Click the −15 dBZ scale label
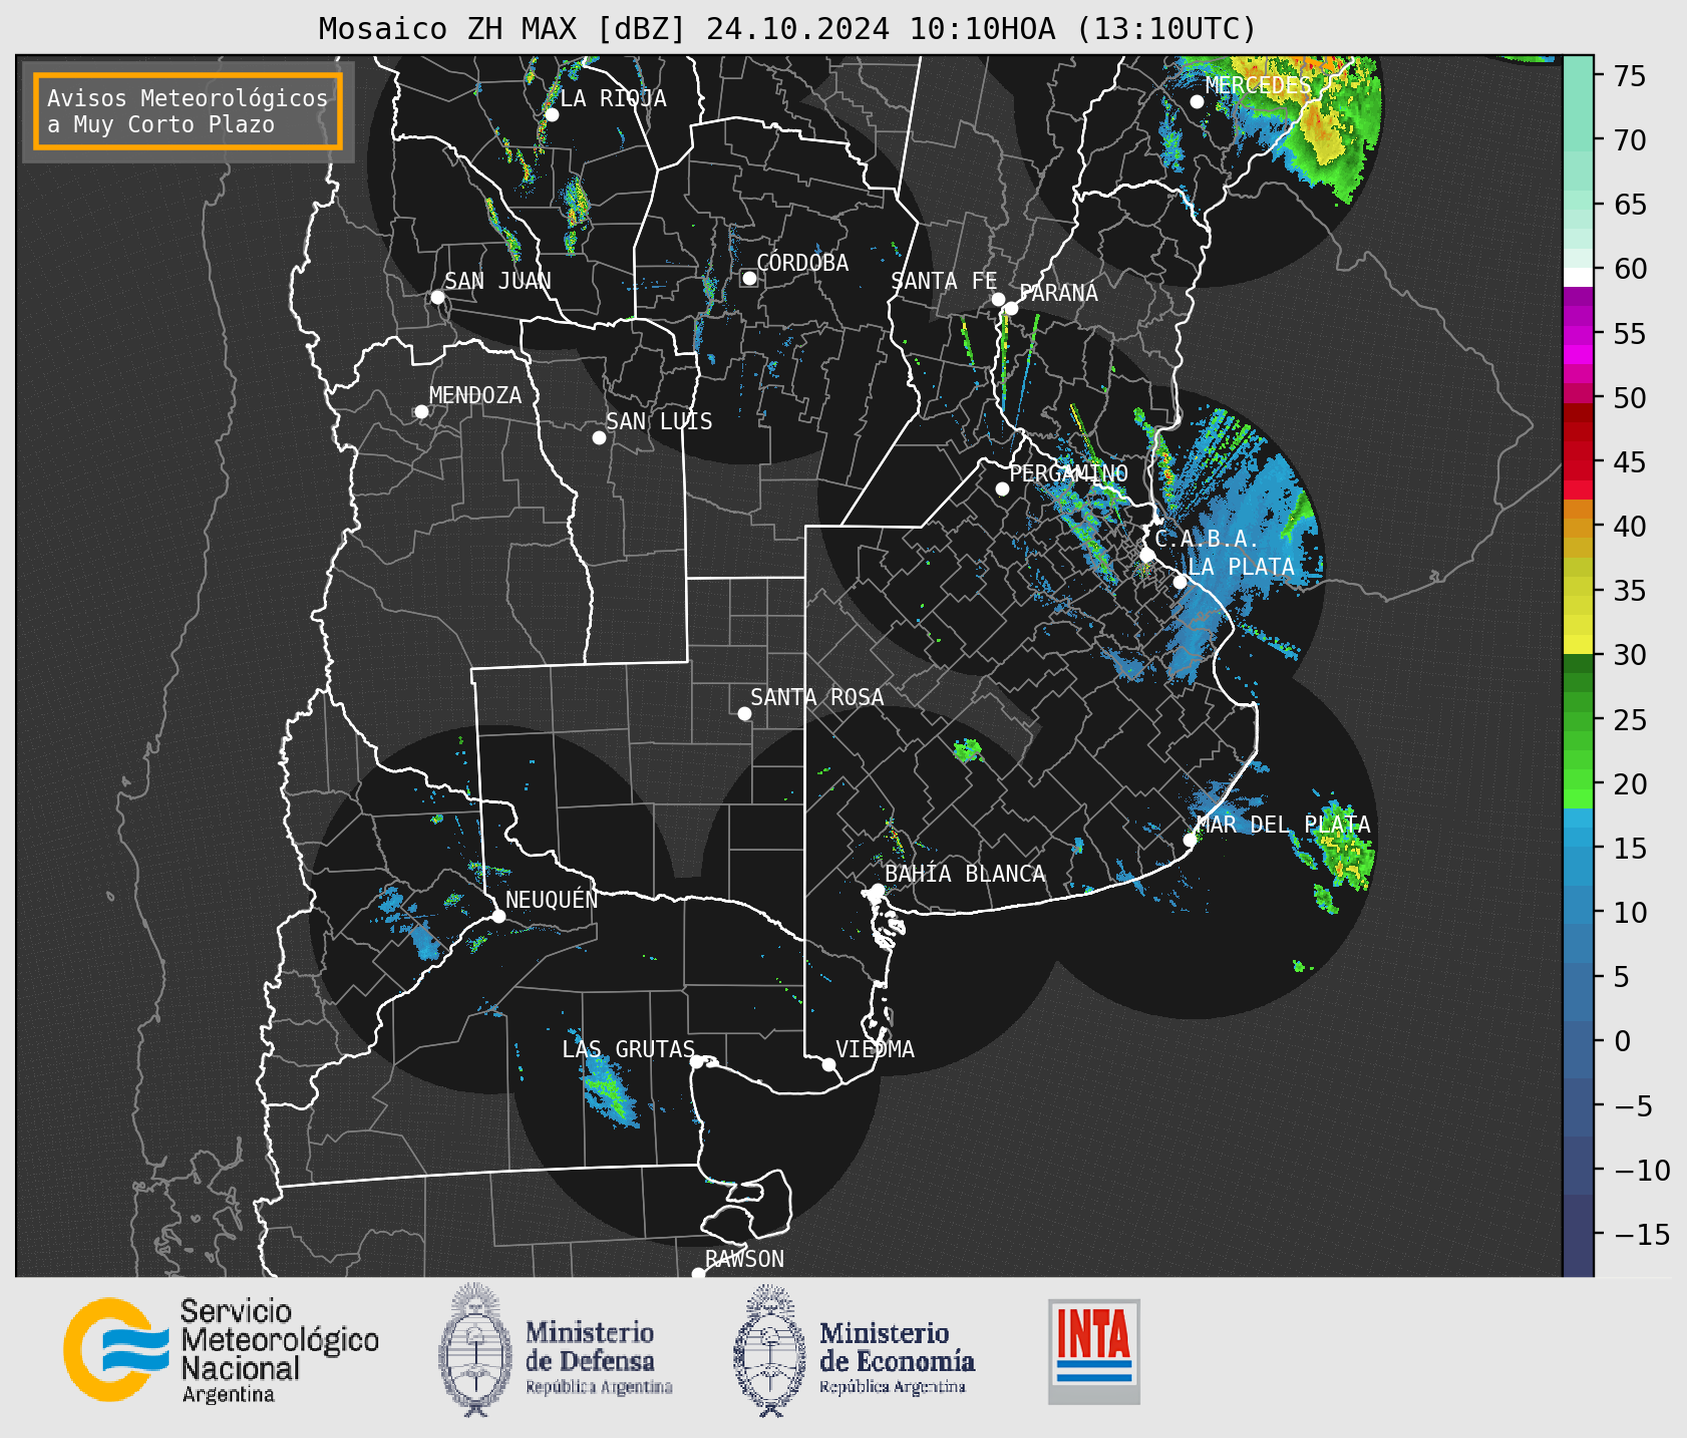 click(1637, 1235)
